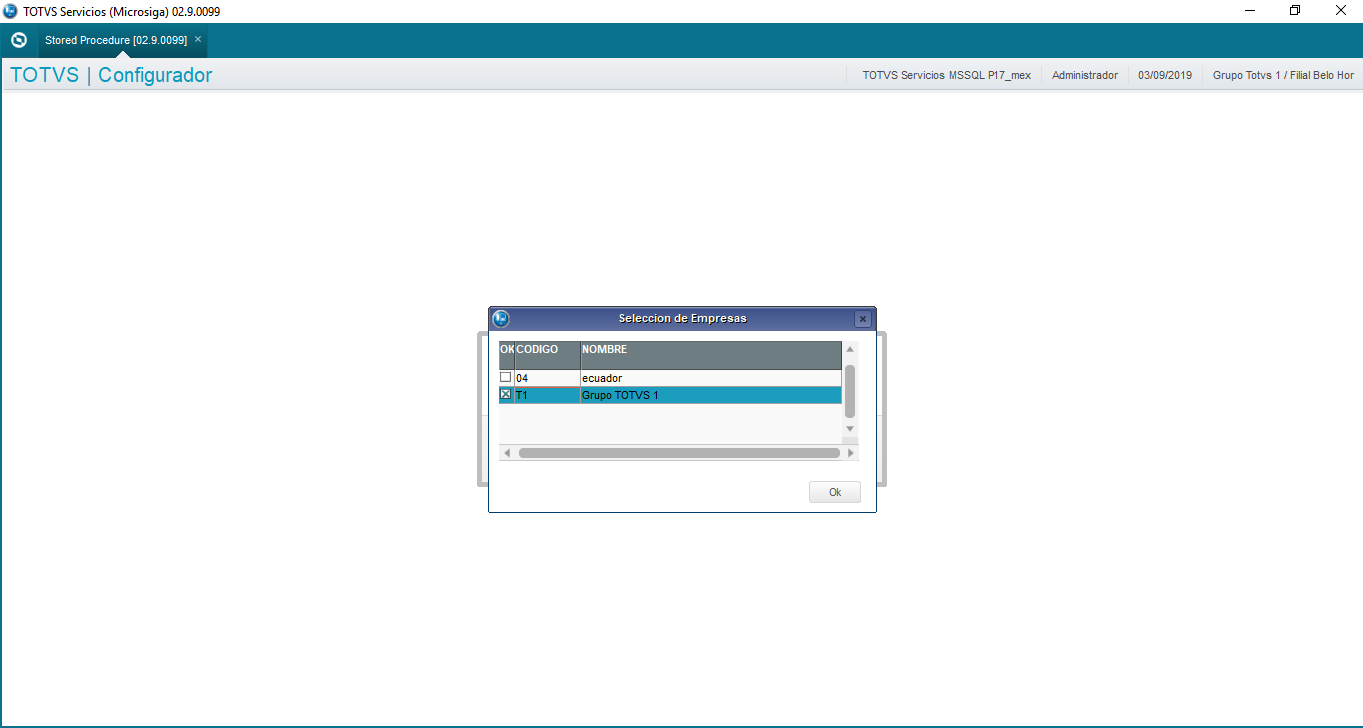
Task: Click 'Grupo Totvs 1 / Filial Belo Hor' label
Action: pyautogui.click(x=1283, y=75)
